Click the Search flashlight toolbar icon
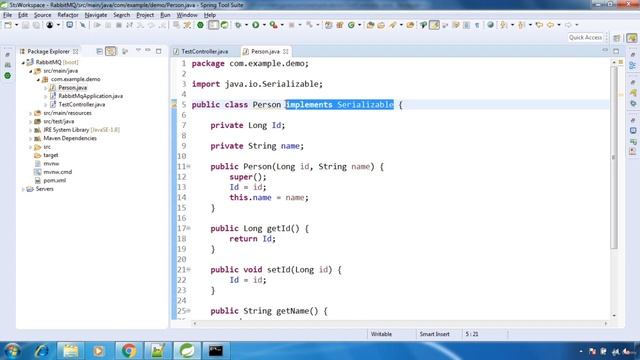The image size is (640, 360). 393,25
